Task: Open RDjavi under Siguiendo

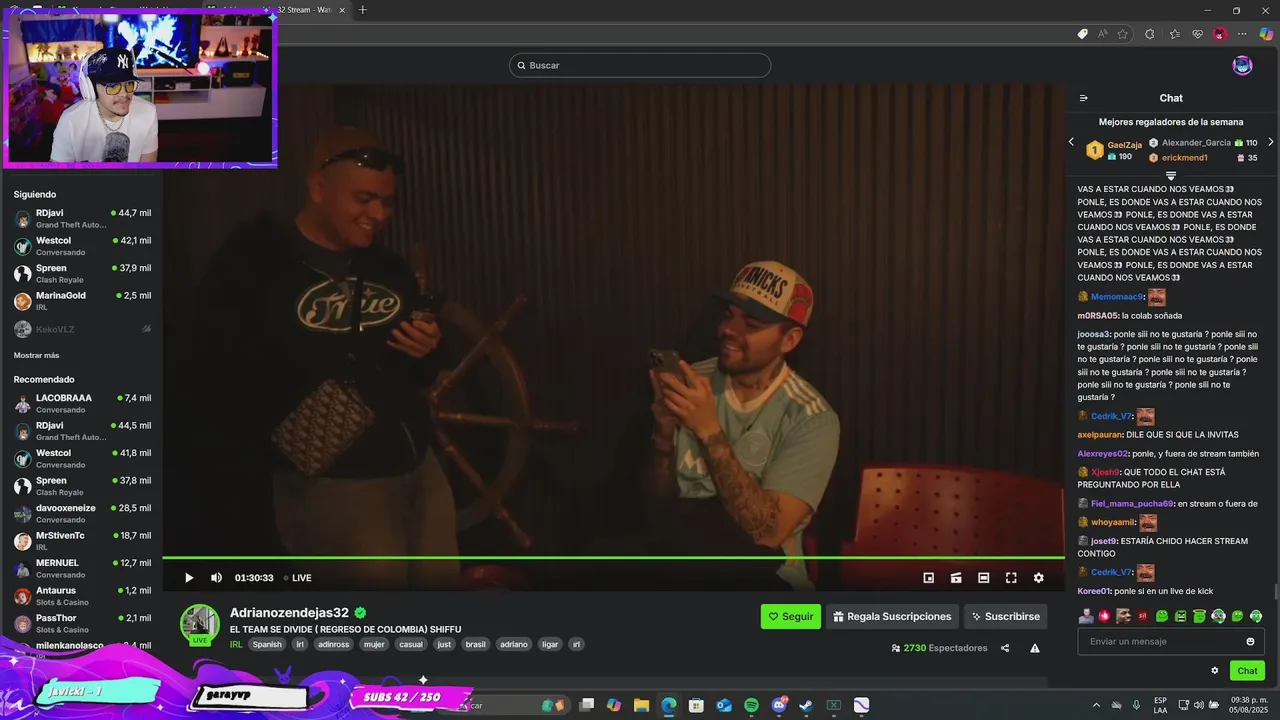Action: [82, 218]
